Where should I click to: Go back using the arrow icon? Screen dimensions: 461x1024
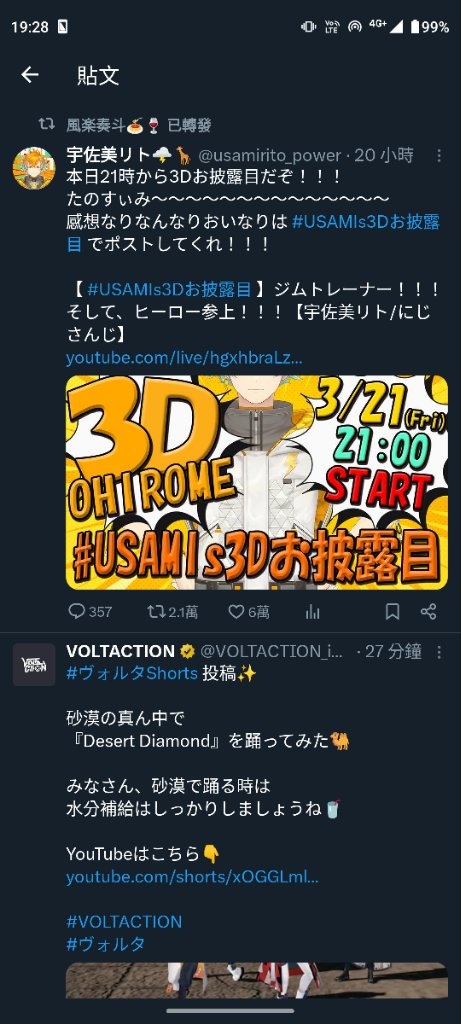tap(30, 75)
